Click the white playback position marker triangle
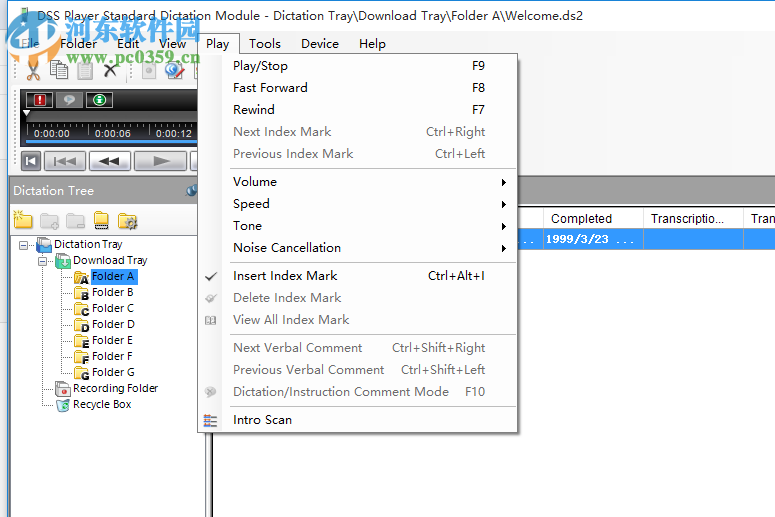Screen dimensions: 775x517 click(x=26, y=114)
